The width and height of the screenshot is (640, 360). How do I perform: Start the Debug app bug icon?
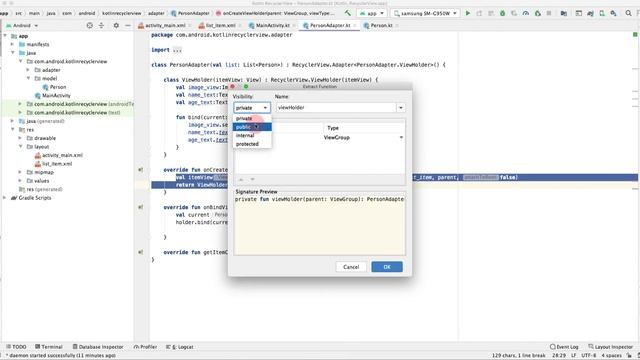502,13
